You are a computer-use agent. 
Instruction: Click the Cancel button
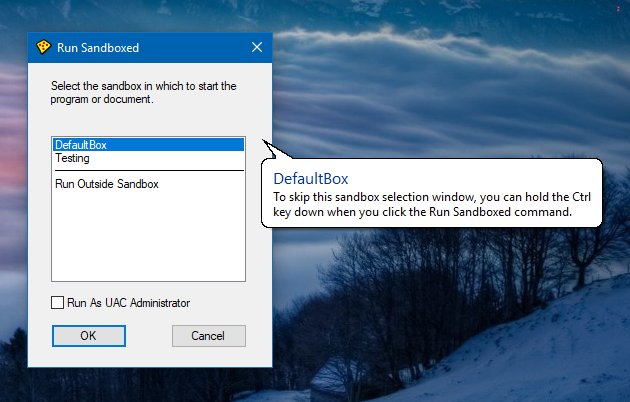(209, 336)
